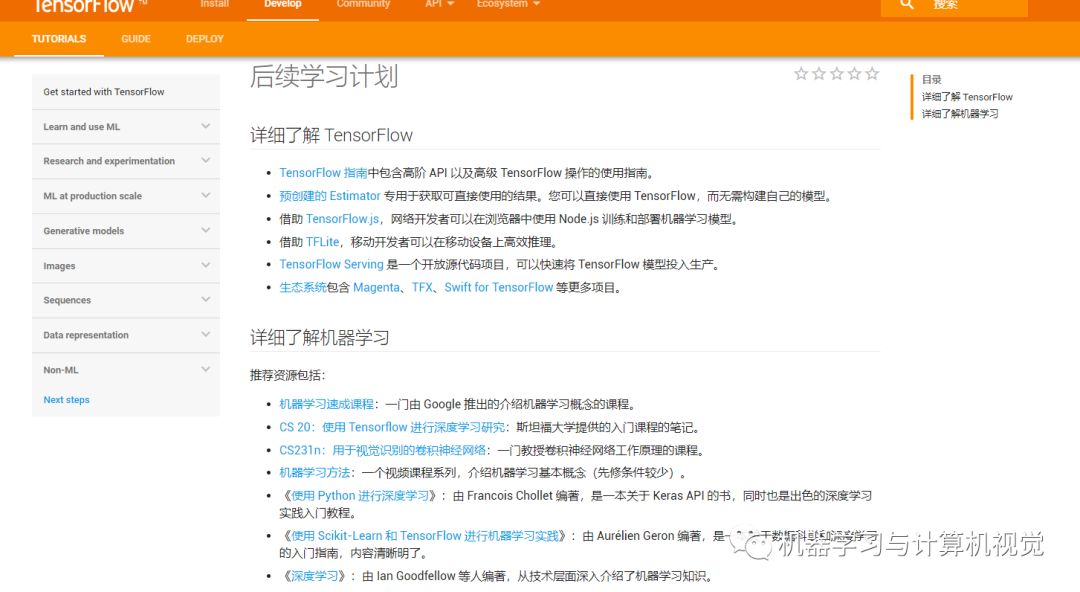Switch to the GUIDE tab
1080x592 pixels.
[136, 39]
